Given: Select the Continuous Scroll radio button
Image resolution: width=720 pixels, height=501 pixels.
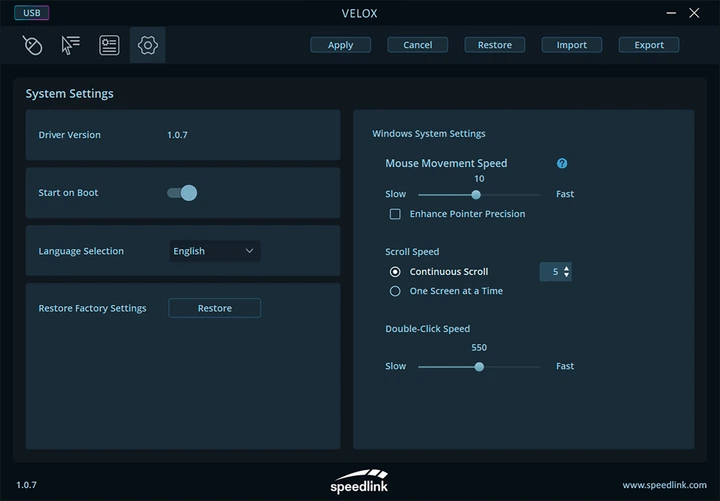Looking at the screenshot, I should (x=395, y=271).
